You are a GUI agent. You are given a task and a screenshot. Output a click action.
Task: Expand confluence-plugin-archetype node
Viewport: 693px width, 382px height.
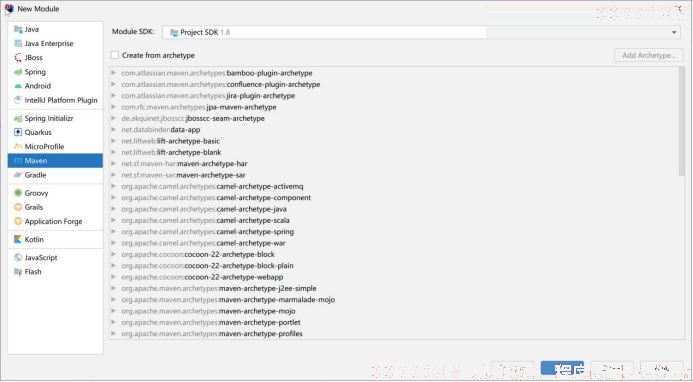114,84
